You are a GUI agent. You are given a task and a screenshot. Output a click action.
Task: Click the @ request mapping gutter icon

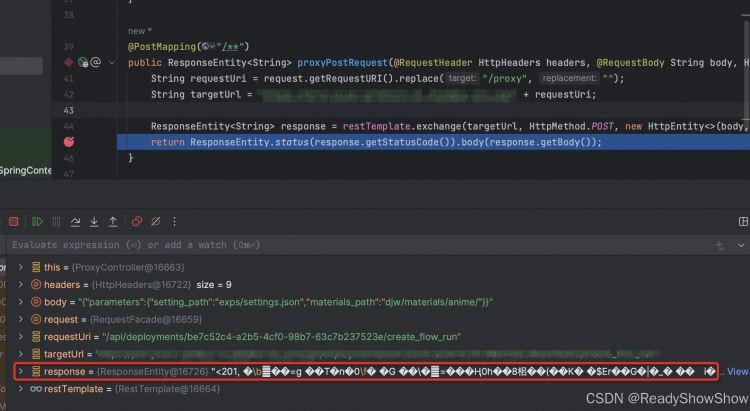click(x=96, y=62)
